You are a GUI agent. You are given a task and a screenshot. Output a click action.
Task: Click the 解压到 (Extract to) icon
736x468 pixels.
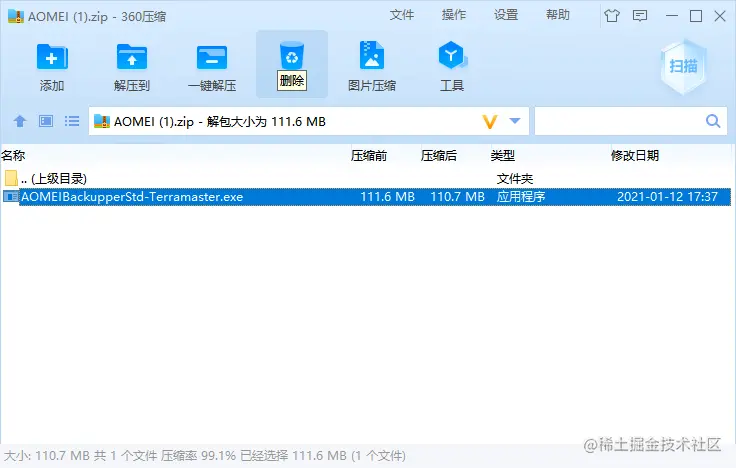[x=131, y=59]
